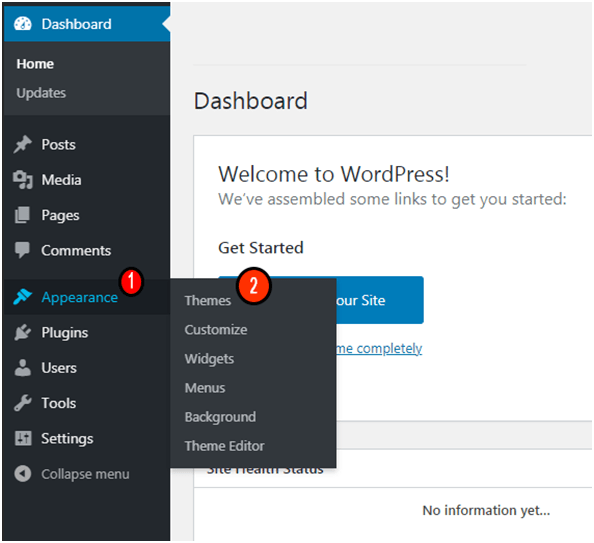This screenshot has width=594, height=543.
Task: Open the Posts menu label
Action: [x=59, y=144]
